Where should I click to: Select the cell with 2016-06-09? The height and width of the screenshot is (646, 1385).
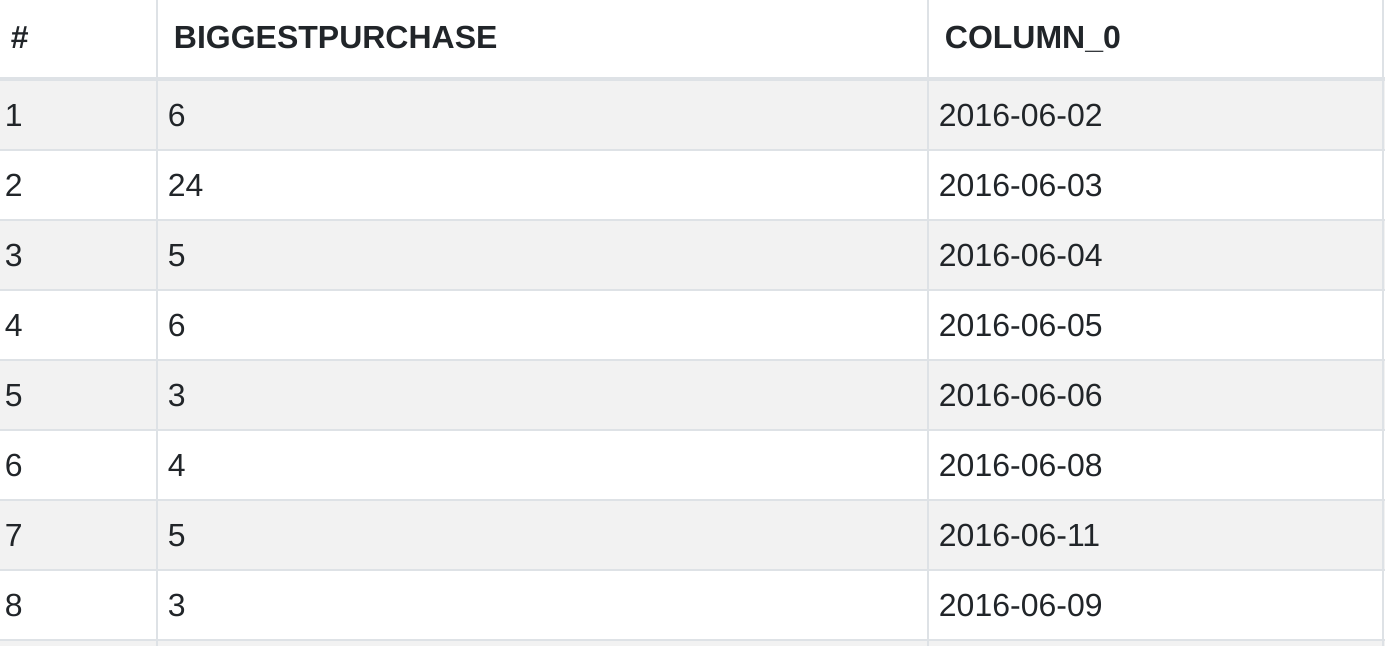tap(1020, 606)
